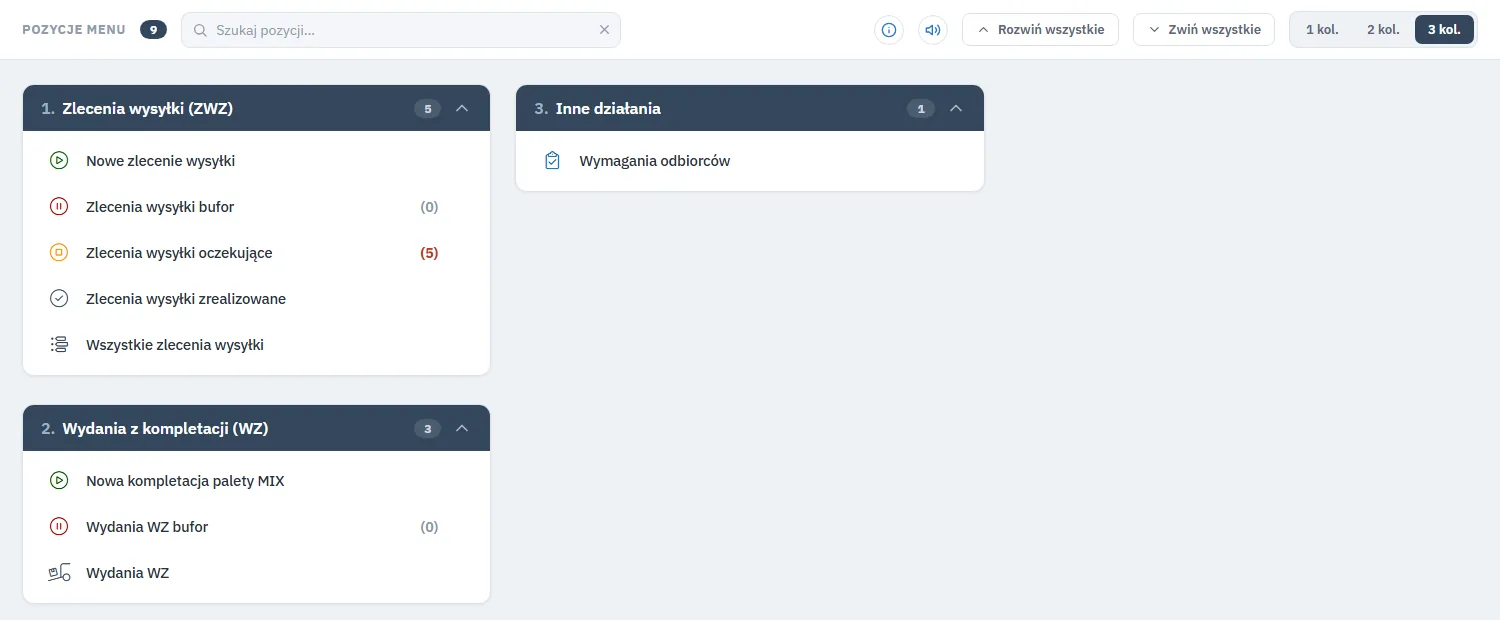Click the 9 badge next to POZYCJE MENU
Screen dimensions: 1500x620
pos(153,30)
